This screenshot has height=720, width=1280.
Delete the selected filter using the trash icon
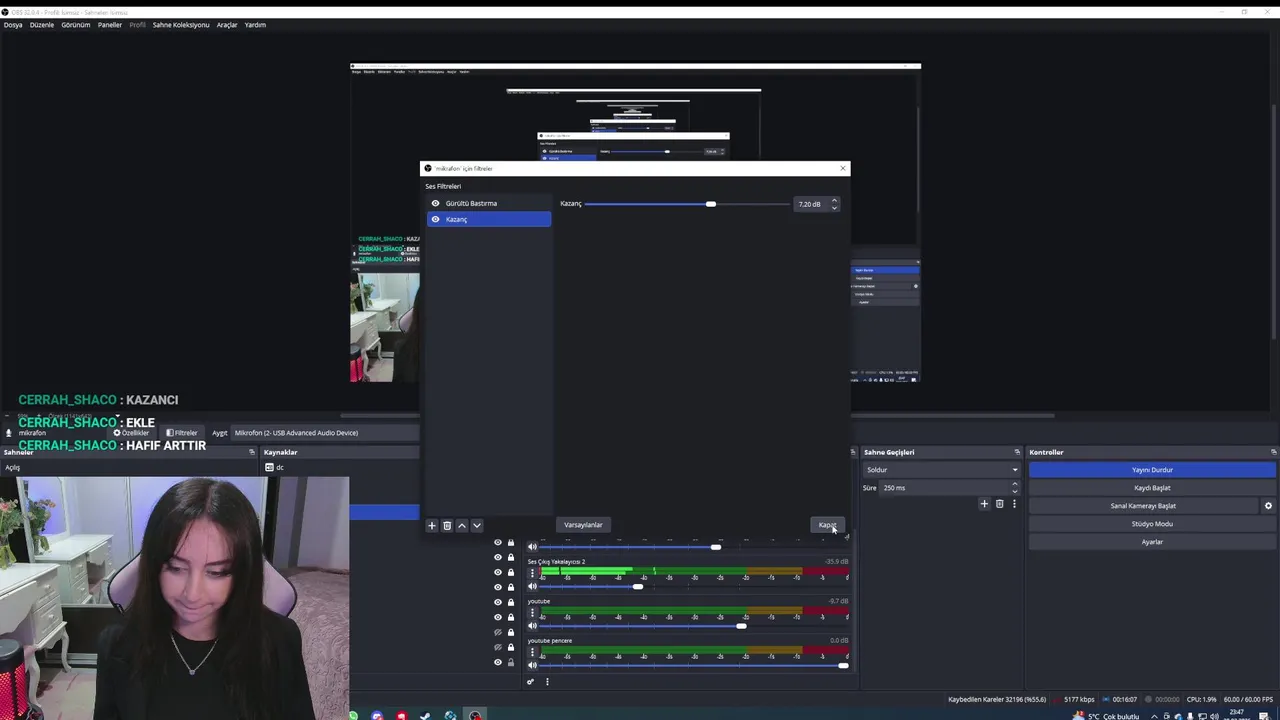447,525
